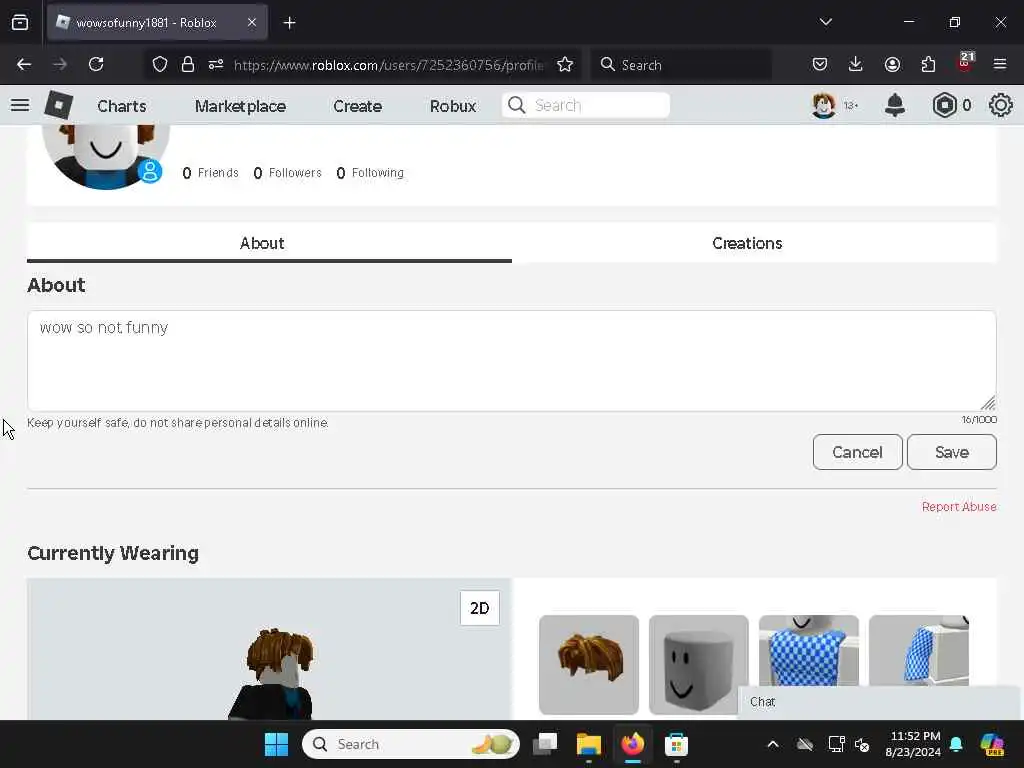Cancel editing the About text
The image size is (1024, 768).
857,452
